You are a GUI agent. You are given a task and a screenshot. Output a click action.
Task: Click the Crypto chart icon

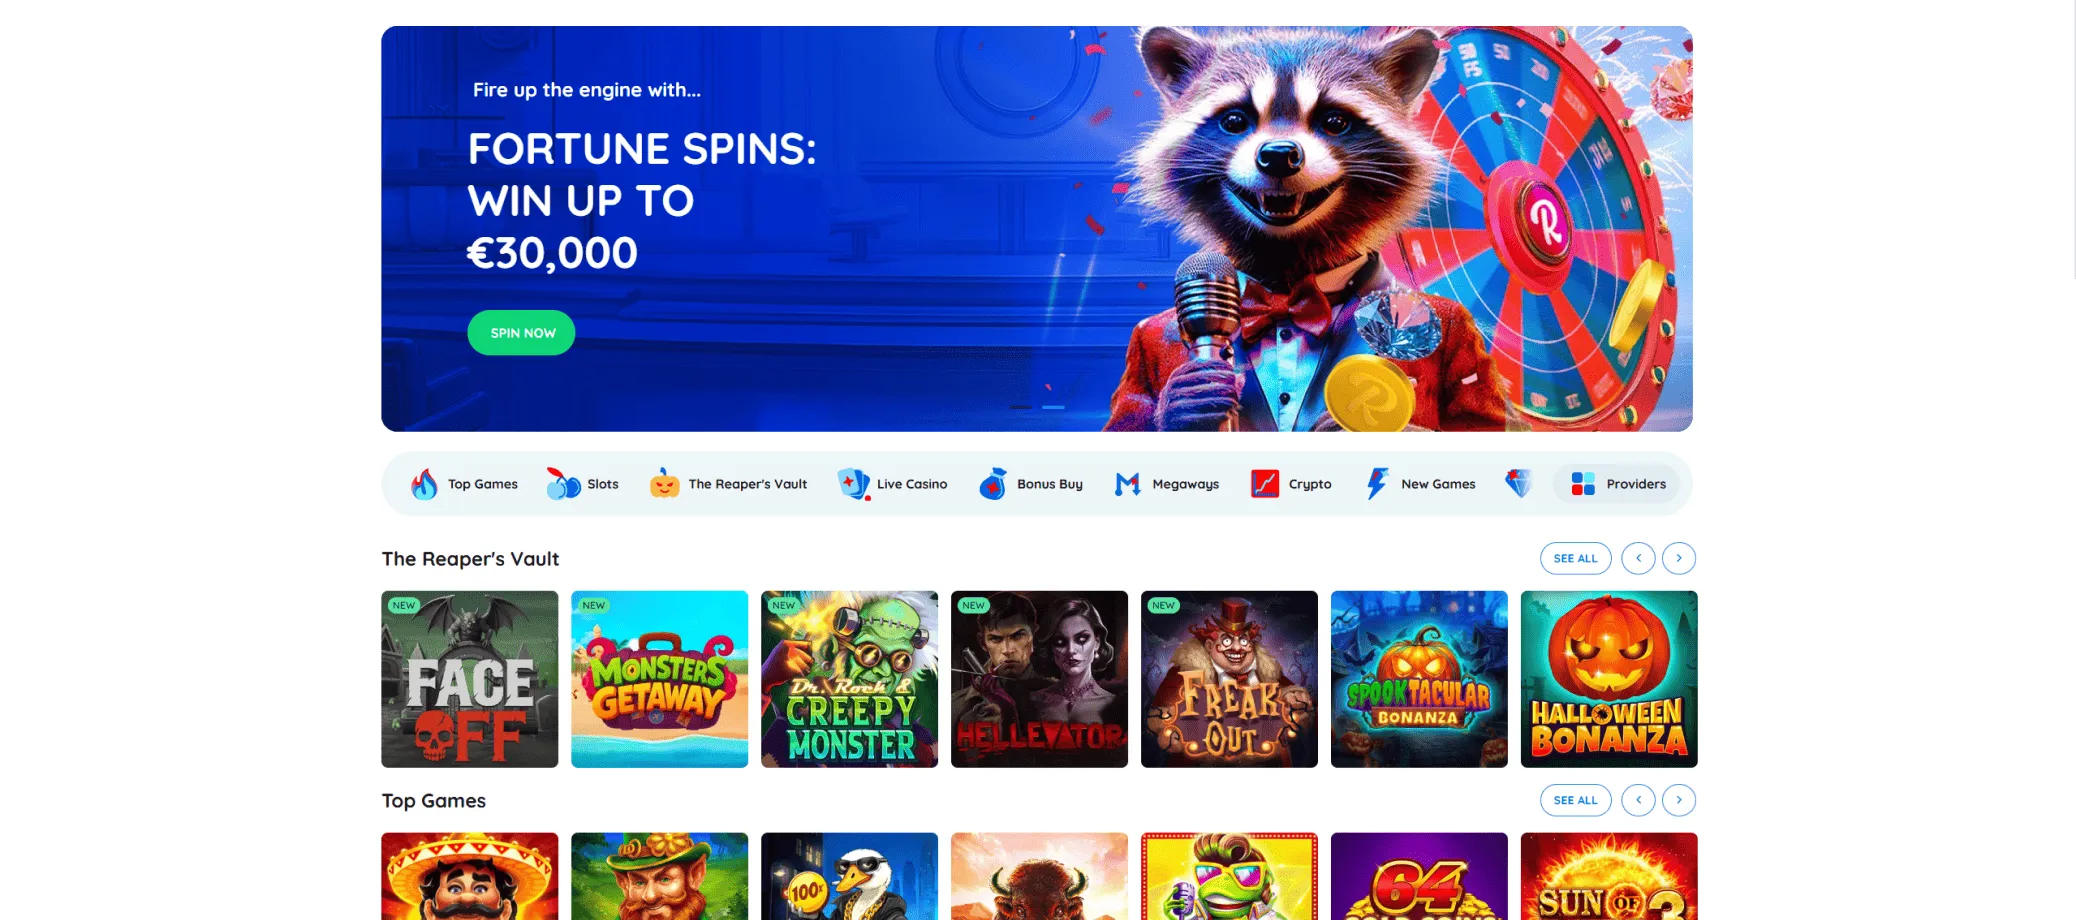(x=1265, y=484)
